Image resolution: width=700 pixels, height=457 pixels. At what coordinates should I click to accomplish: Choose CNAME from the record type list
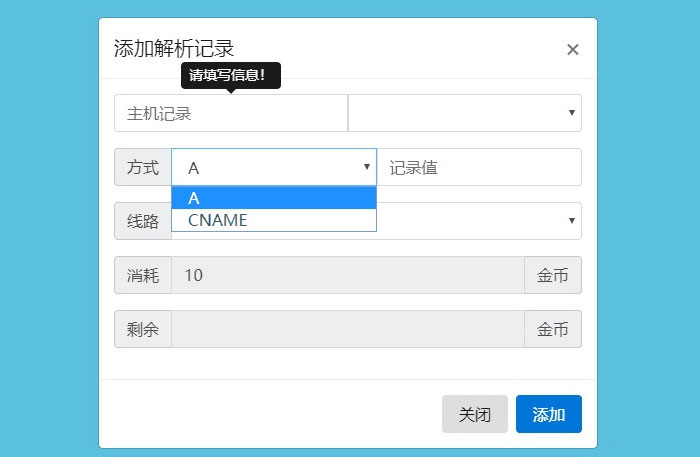(273, 220)
